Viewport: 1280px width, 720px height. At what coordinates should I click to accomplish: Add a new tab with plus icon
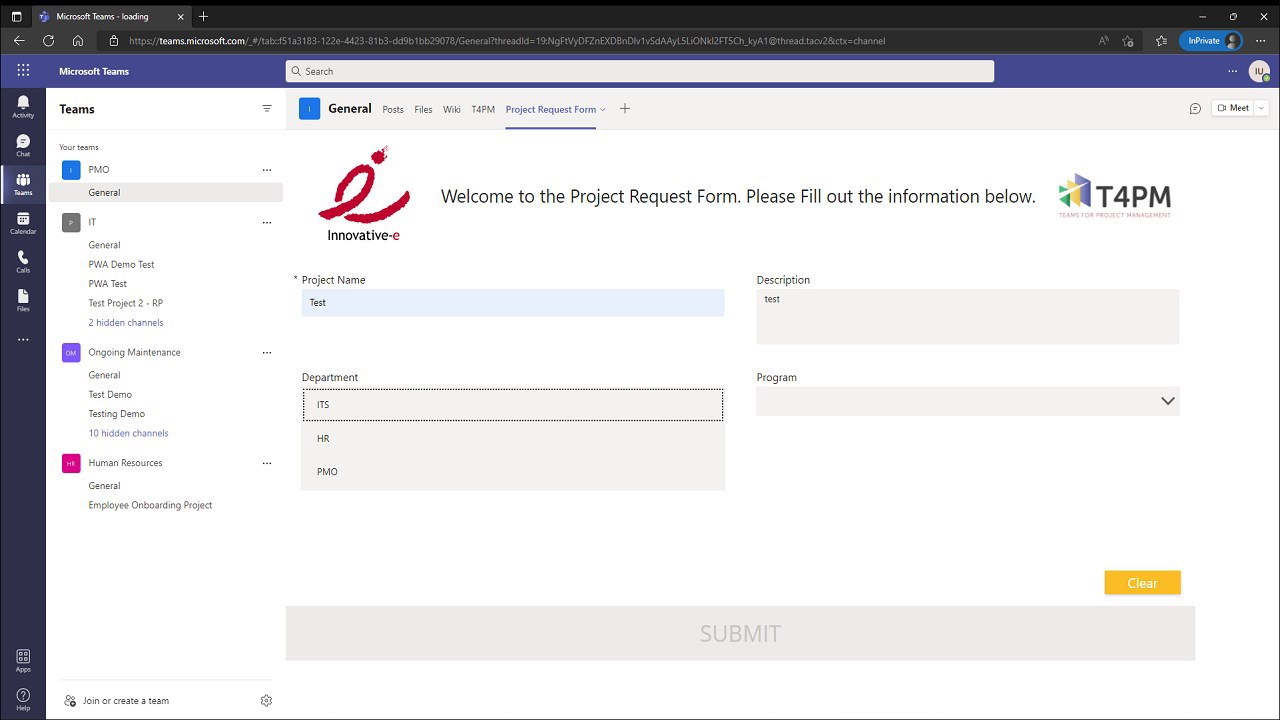coord(625,109)
